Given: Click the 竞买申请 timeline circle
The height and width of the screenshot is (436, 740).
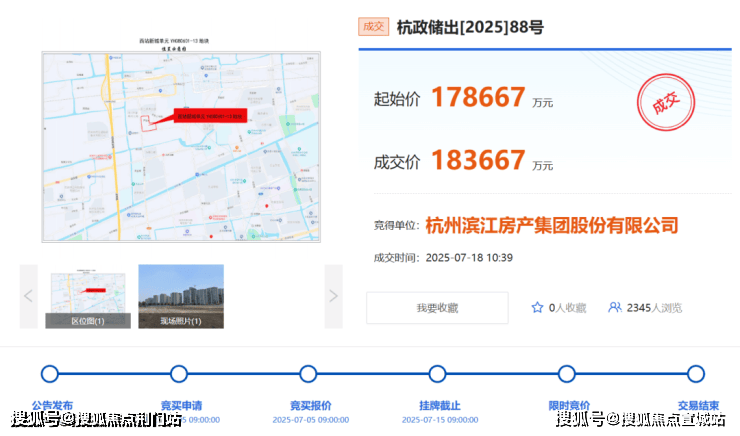Looking at the screenshot, I should click(179, 374).
